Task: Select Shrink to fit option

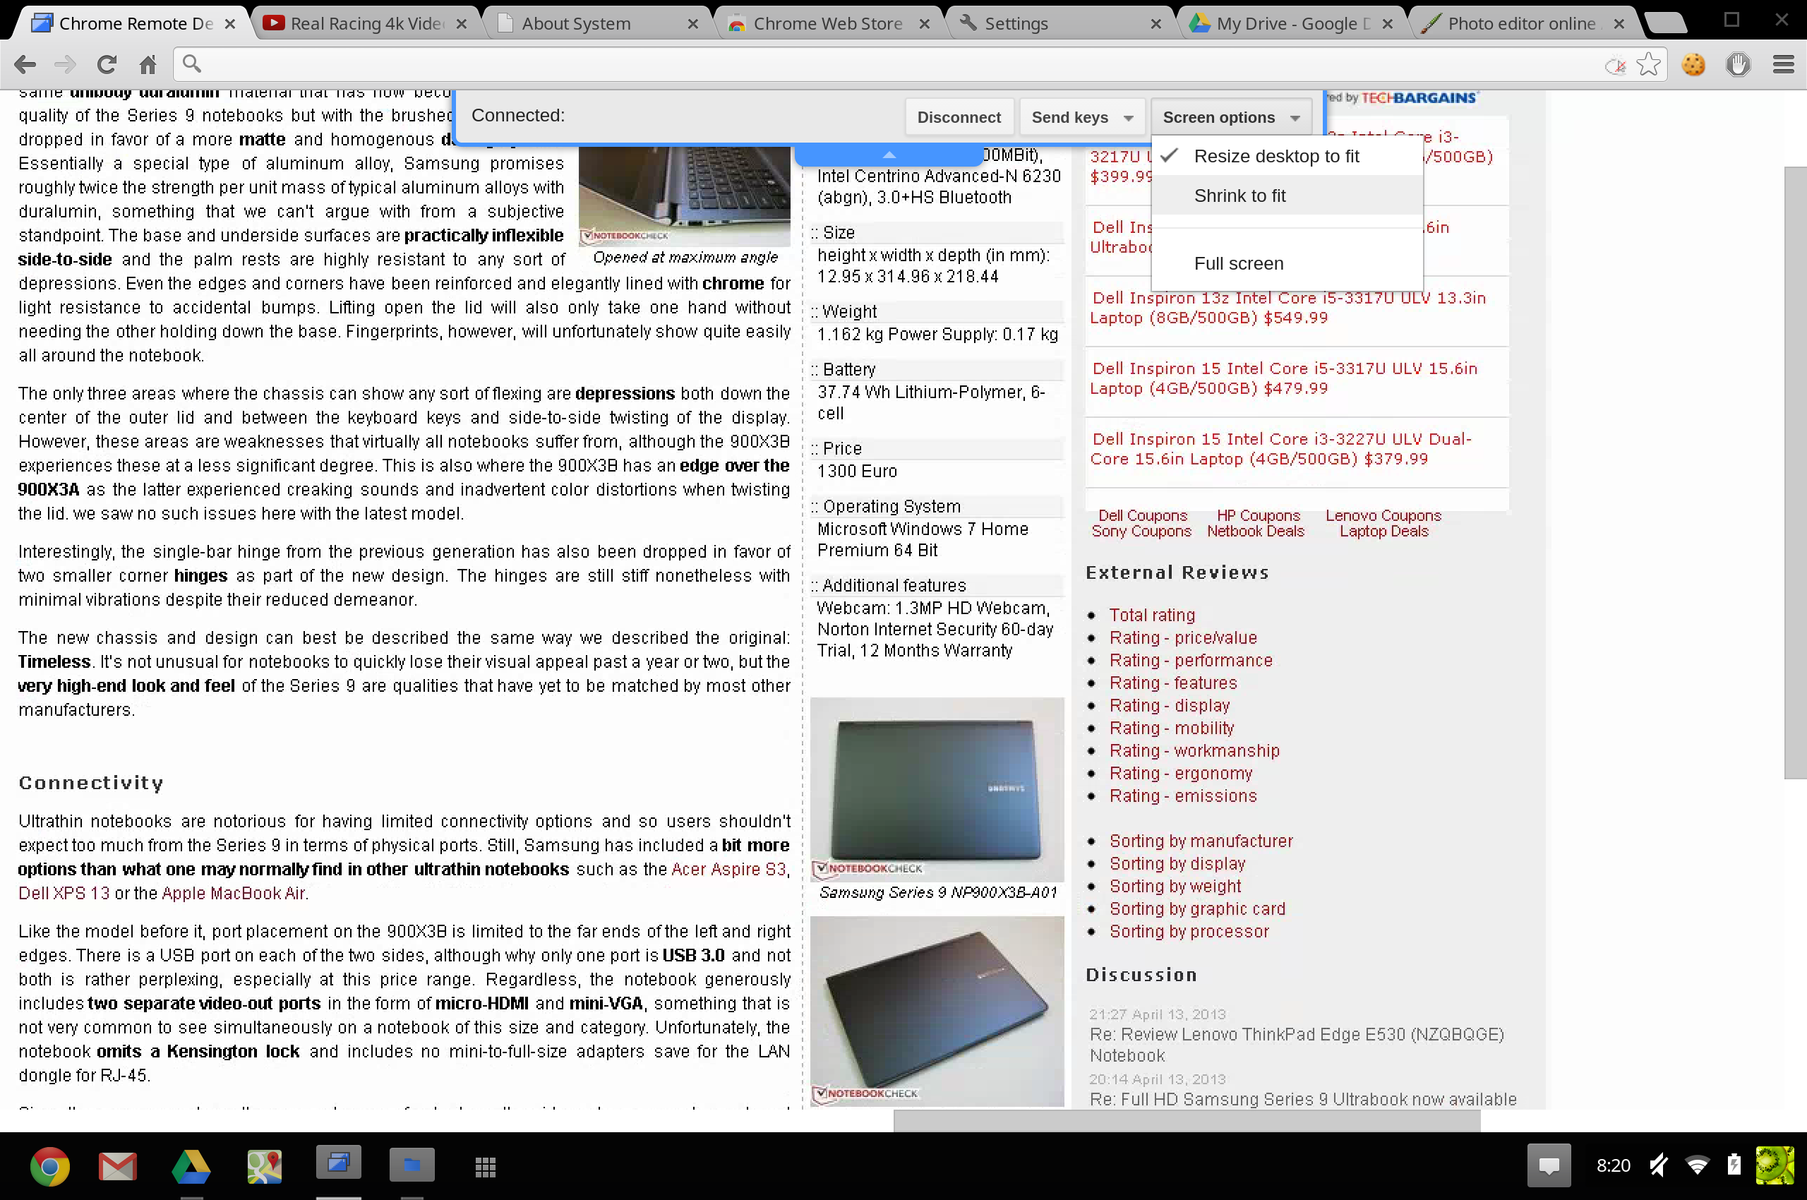Action: pos(1287,196)
